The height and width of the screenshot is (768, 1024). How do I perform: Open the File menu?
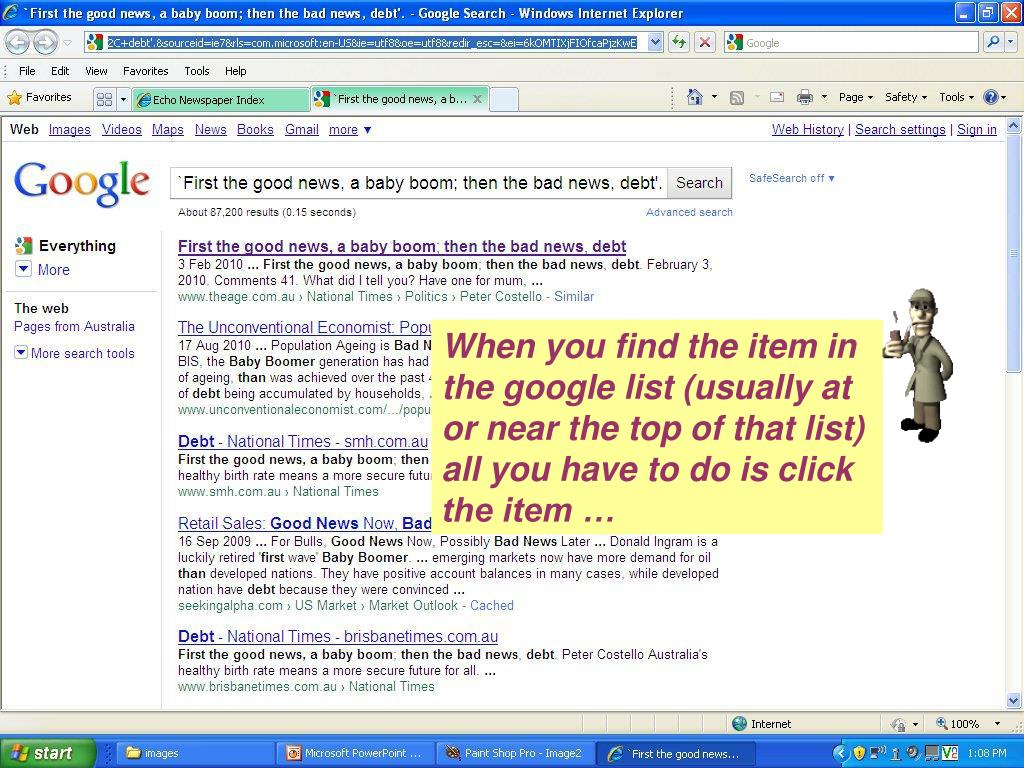point(27,71)
